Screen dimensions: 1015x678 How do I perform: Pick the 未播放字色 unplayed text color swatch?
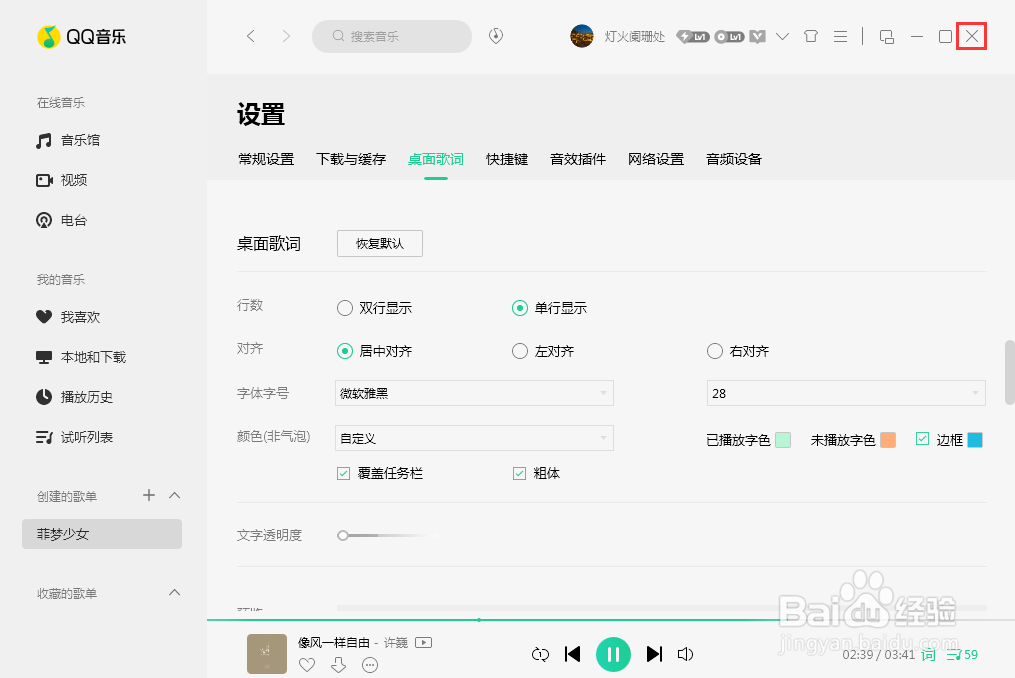point(888,439)
